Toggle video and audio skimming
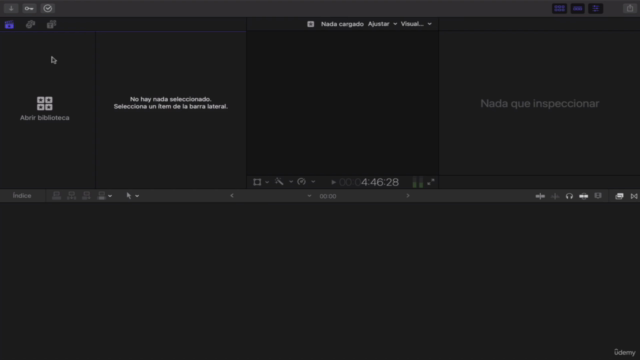The image size is (640, 360). pos(540,196)
